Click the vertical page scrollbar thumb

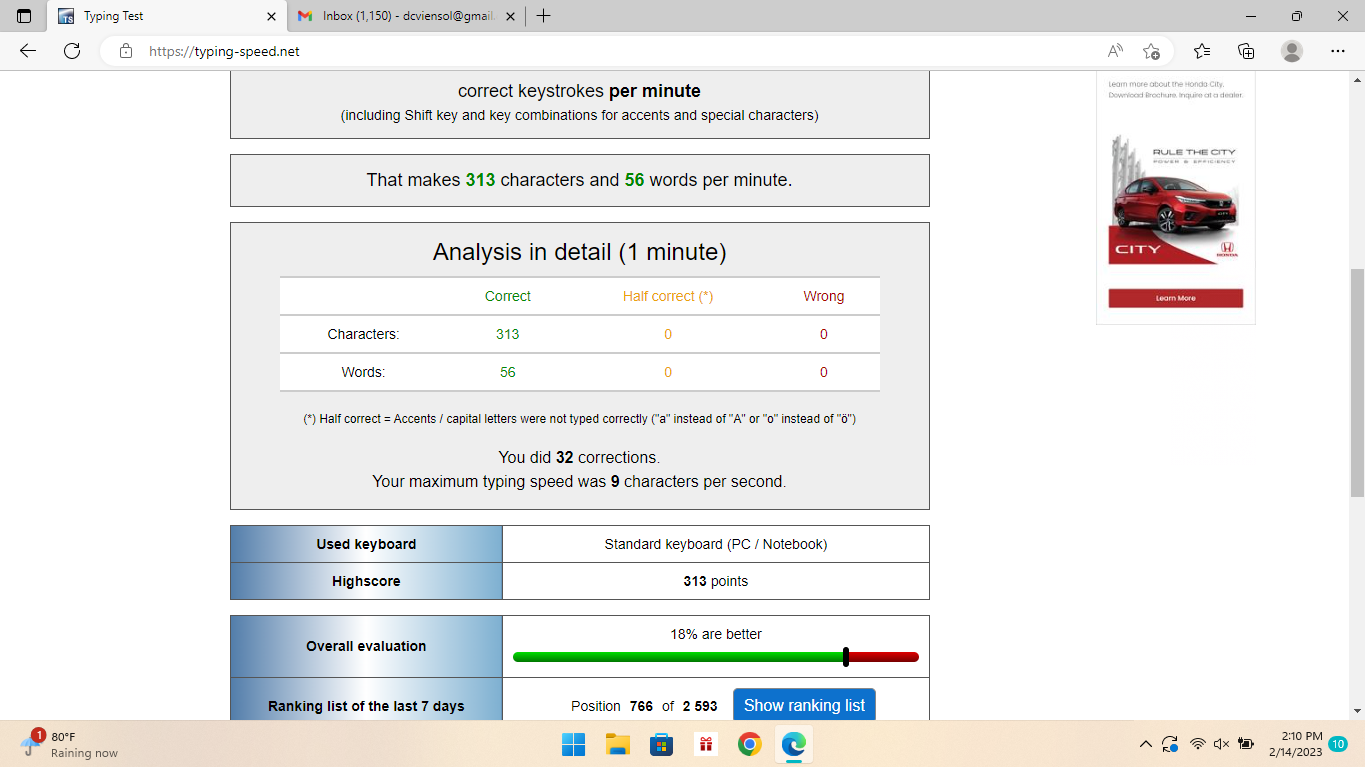(1356, 383)
